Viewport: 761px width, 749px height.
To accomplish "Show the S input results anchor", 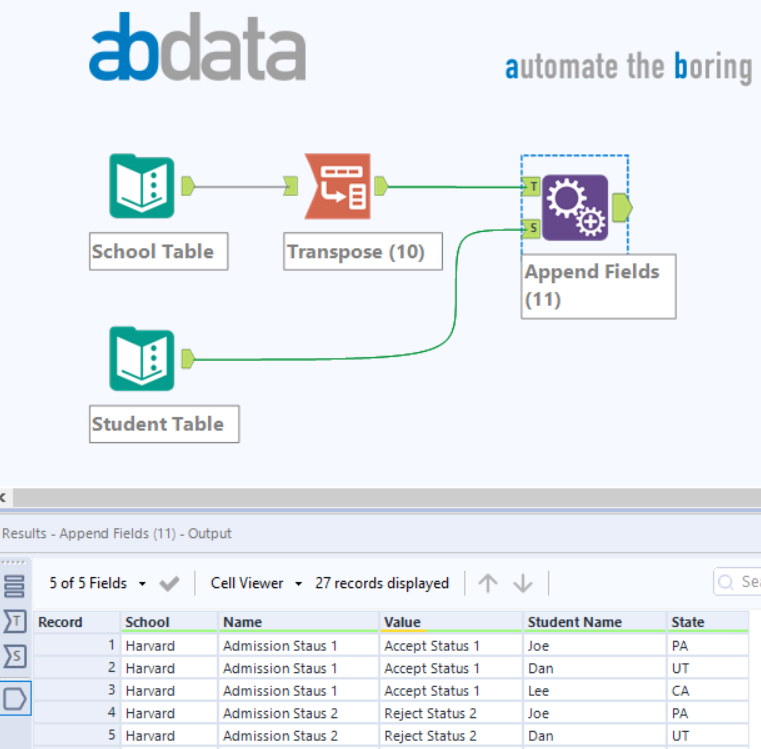I will (15, 657).
